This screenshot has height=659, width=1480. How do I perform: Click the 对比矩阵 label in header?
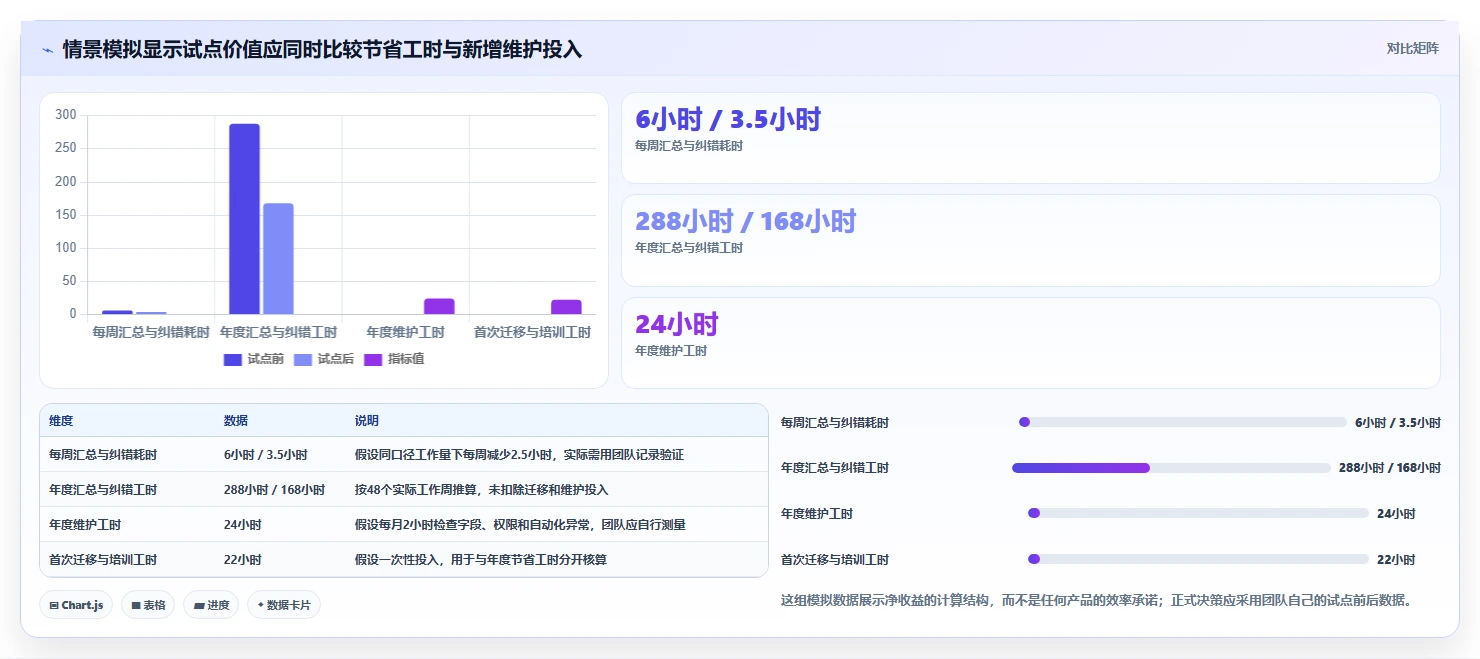[x=1413, y=48]
